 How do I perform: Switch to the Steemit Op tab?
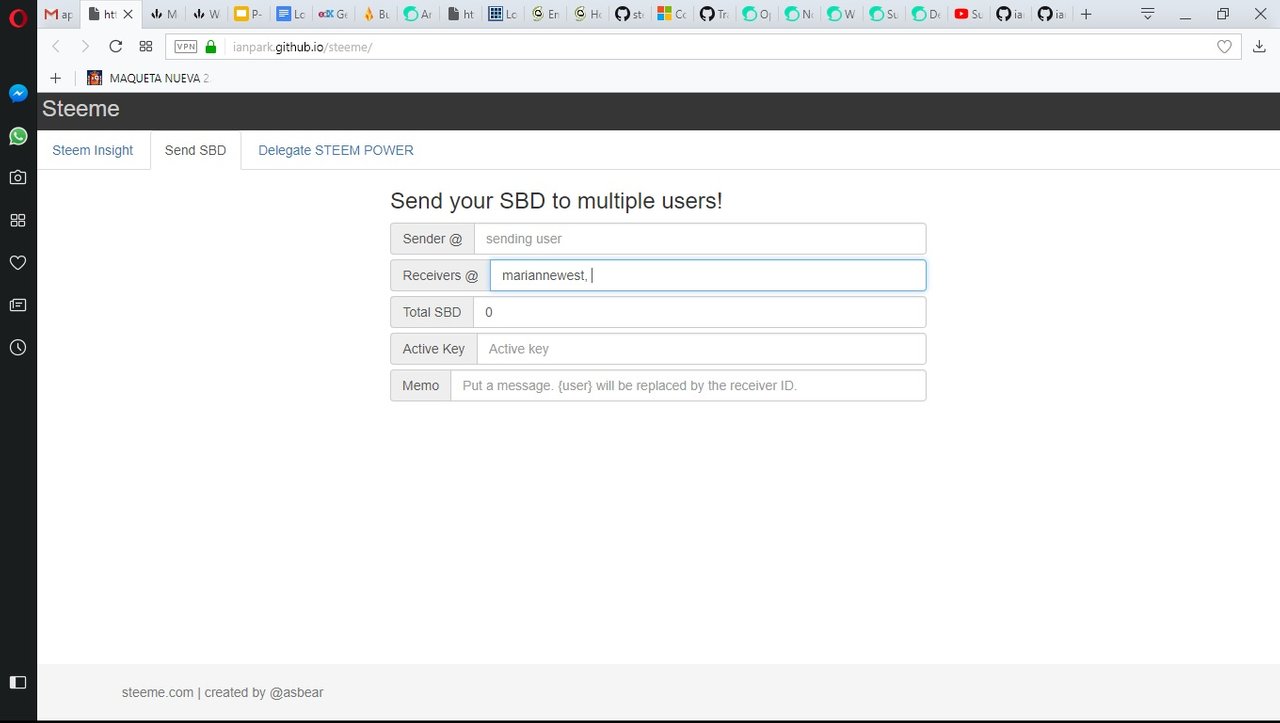(x=757, y=14)
